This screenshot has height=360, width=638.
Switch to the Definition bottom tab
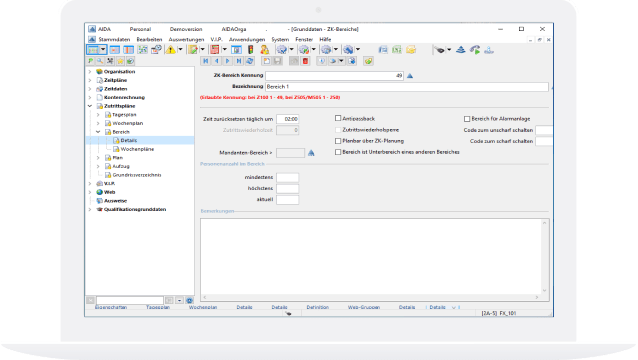point(317,307)
